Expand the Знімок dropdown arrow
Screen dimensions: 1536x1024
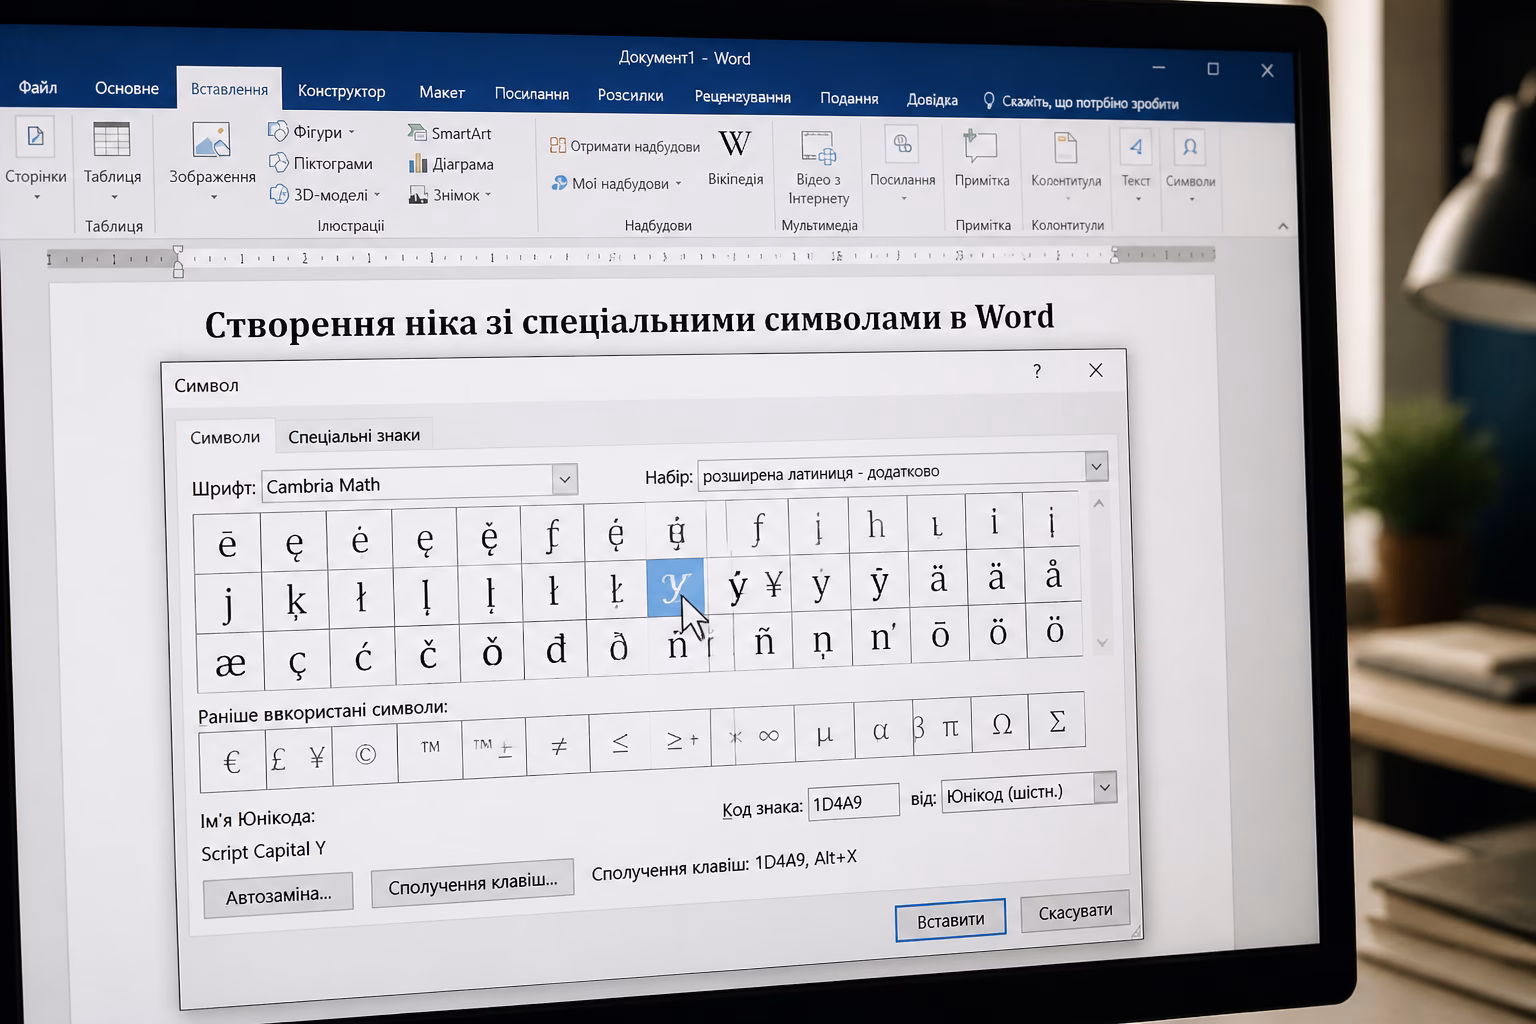pos(488,195)
